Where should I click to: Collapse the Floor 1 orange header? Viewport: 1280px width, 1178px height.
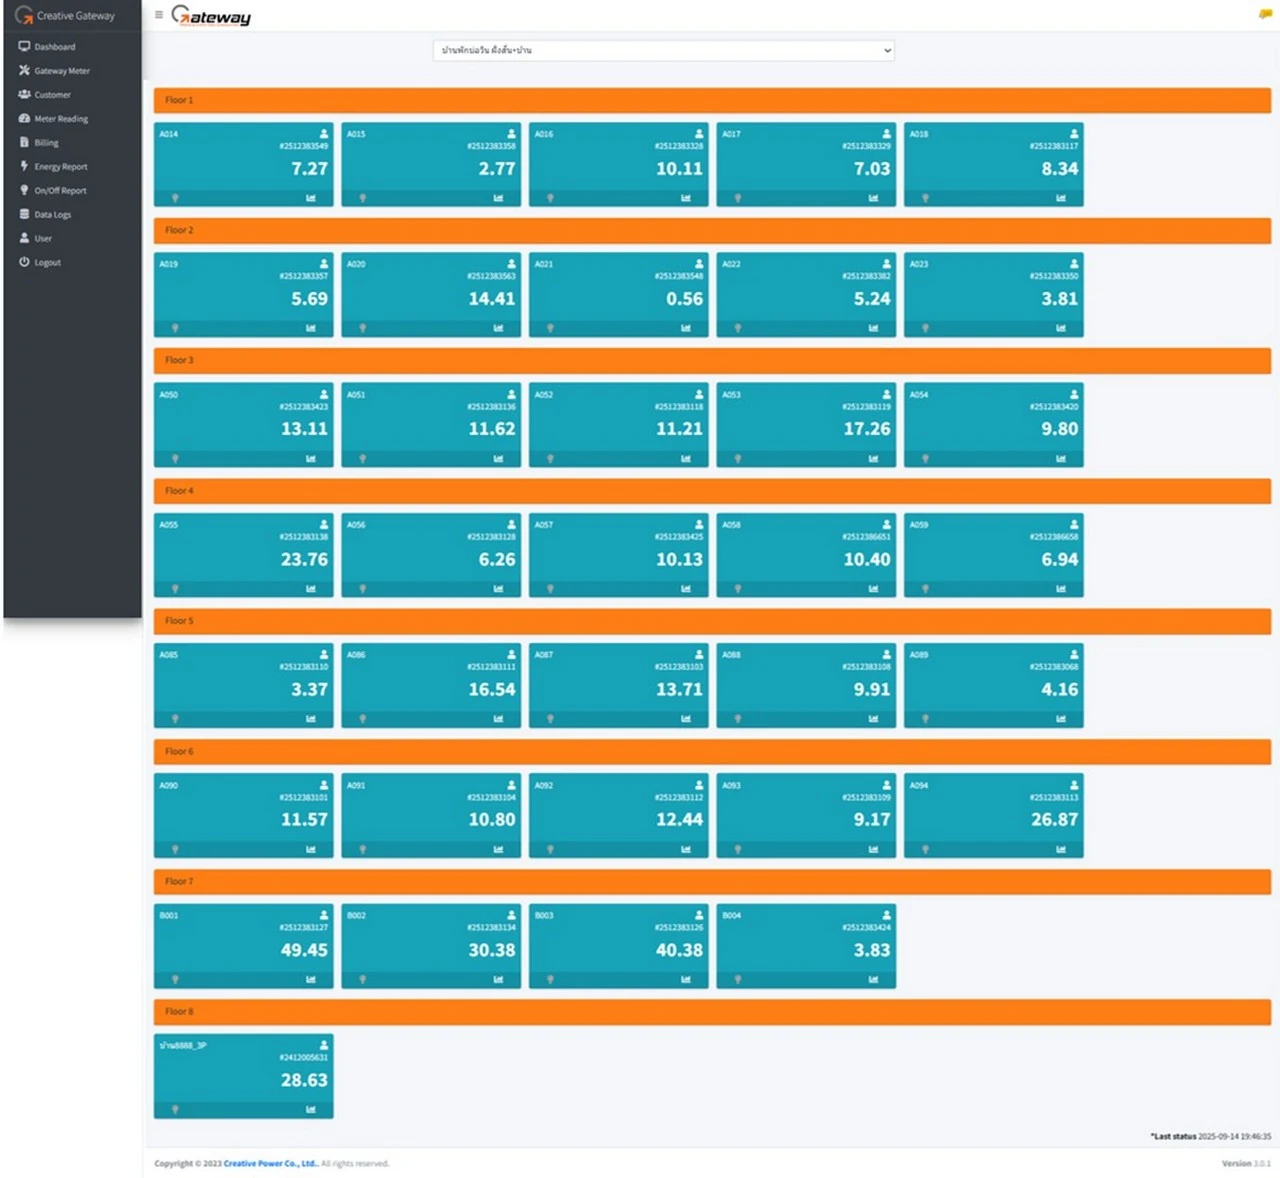point(712,100)
